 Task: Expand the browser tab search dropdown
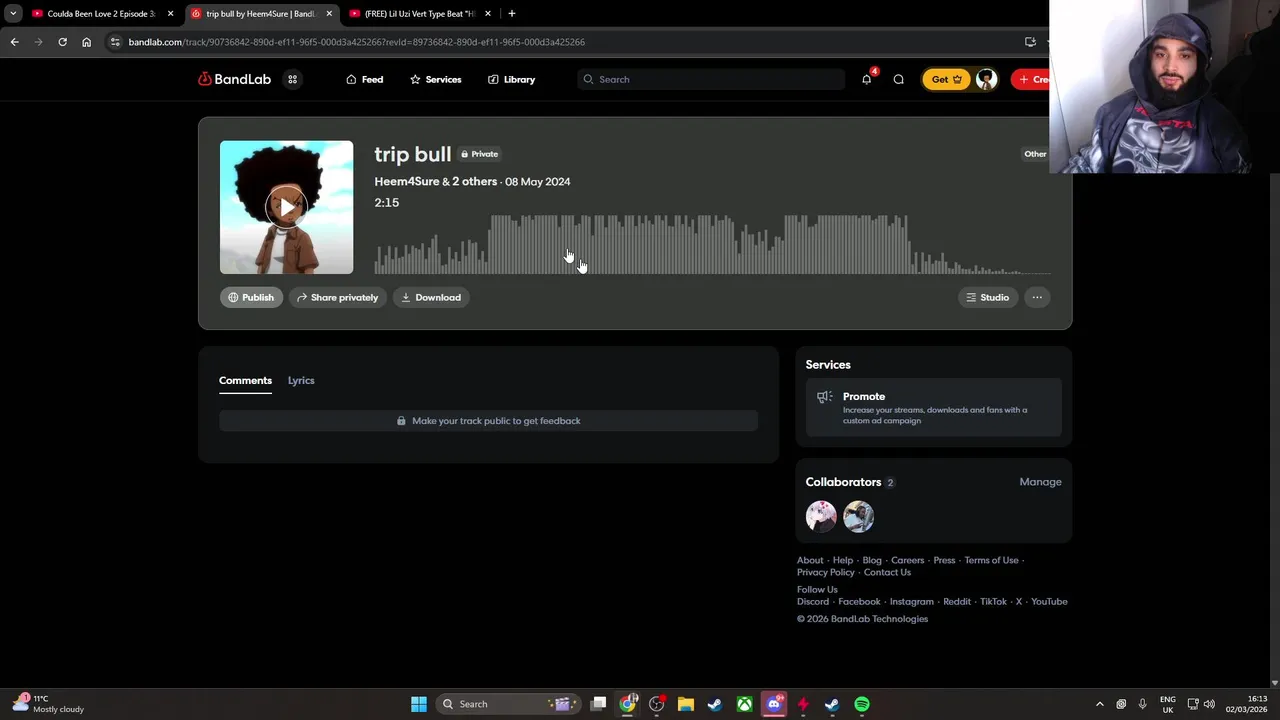pyautogui.click(x=12, y=14)
